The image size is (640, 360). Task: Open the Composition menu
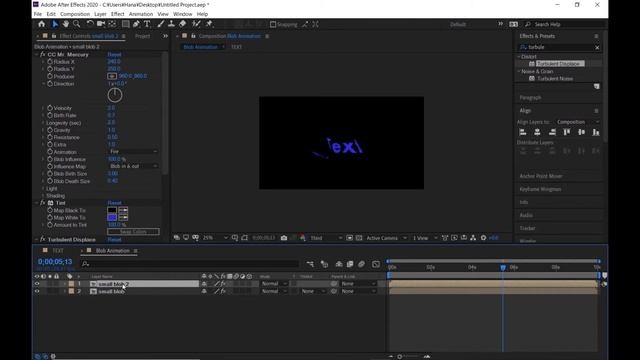[75, 14]
